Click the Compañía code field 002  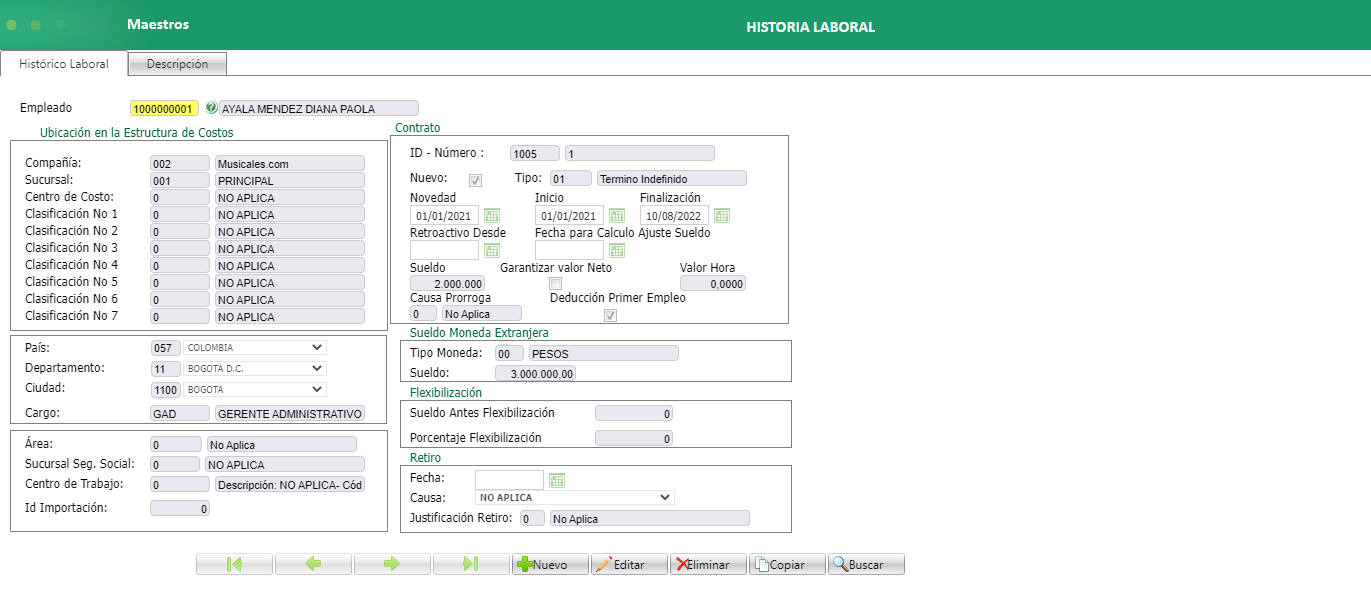tap(180, 163)
